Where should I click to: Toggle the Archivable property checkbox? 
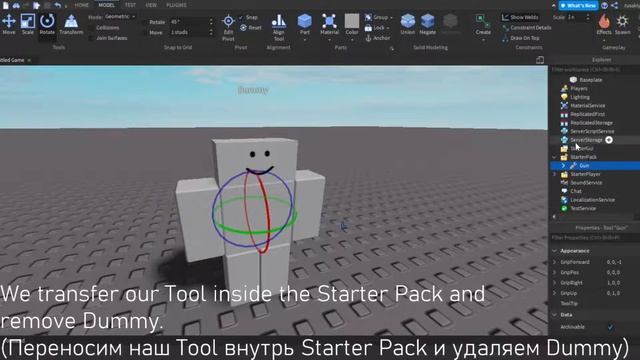pos(610,327)
